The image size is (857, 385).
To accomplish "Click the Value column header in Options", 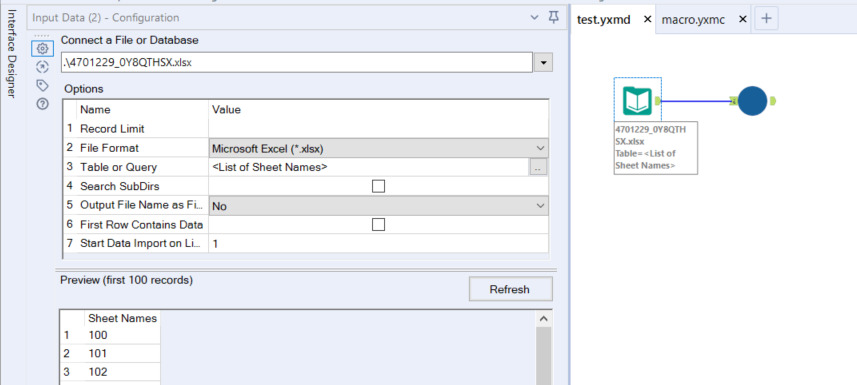I will pos(226,109).
